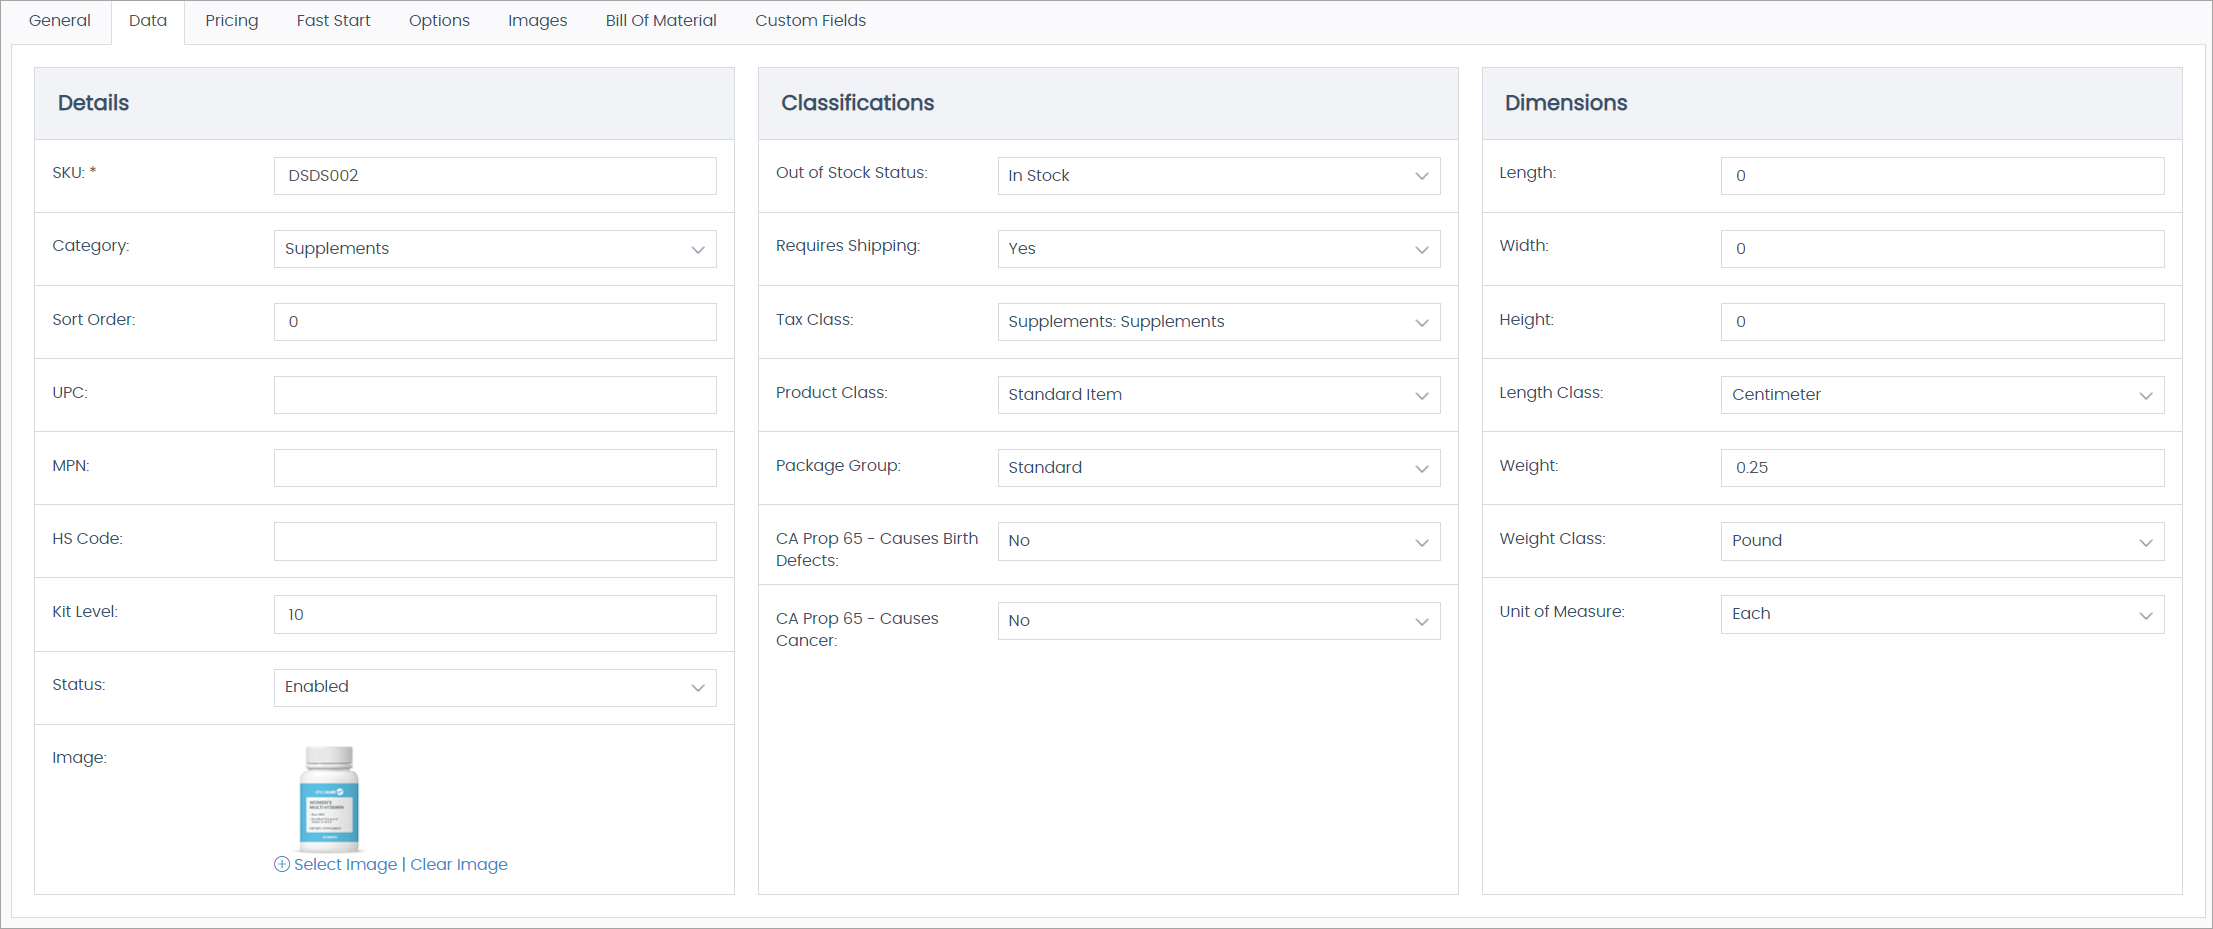The image size is (2213, 929).
Task: Switch to the Pricing tab
Action: [x=232, y=21]
